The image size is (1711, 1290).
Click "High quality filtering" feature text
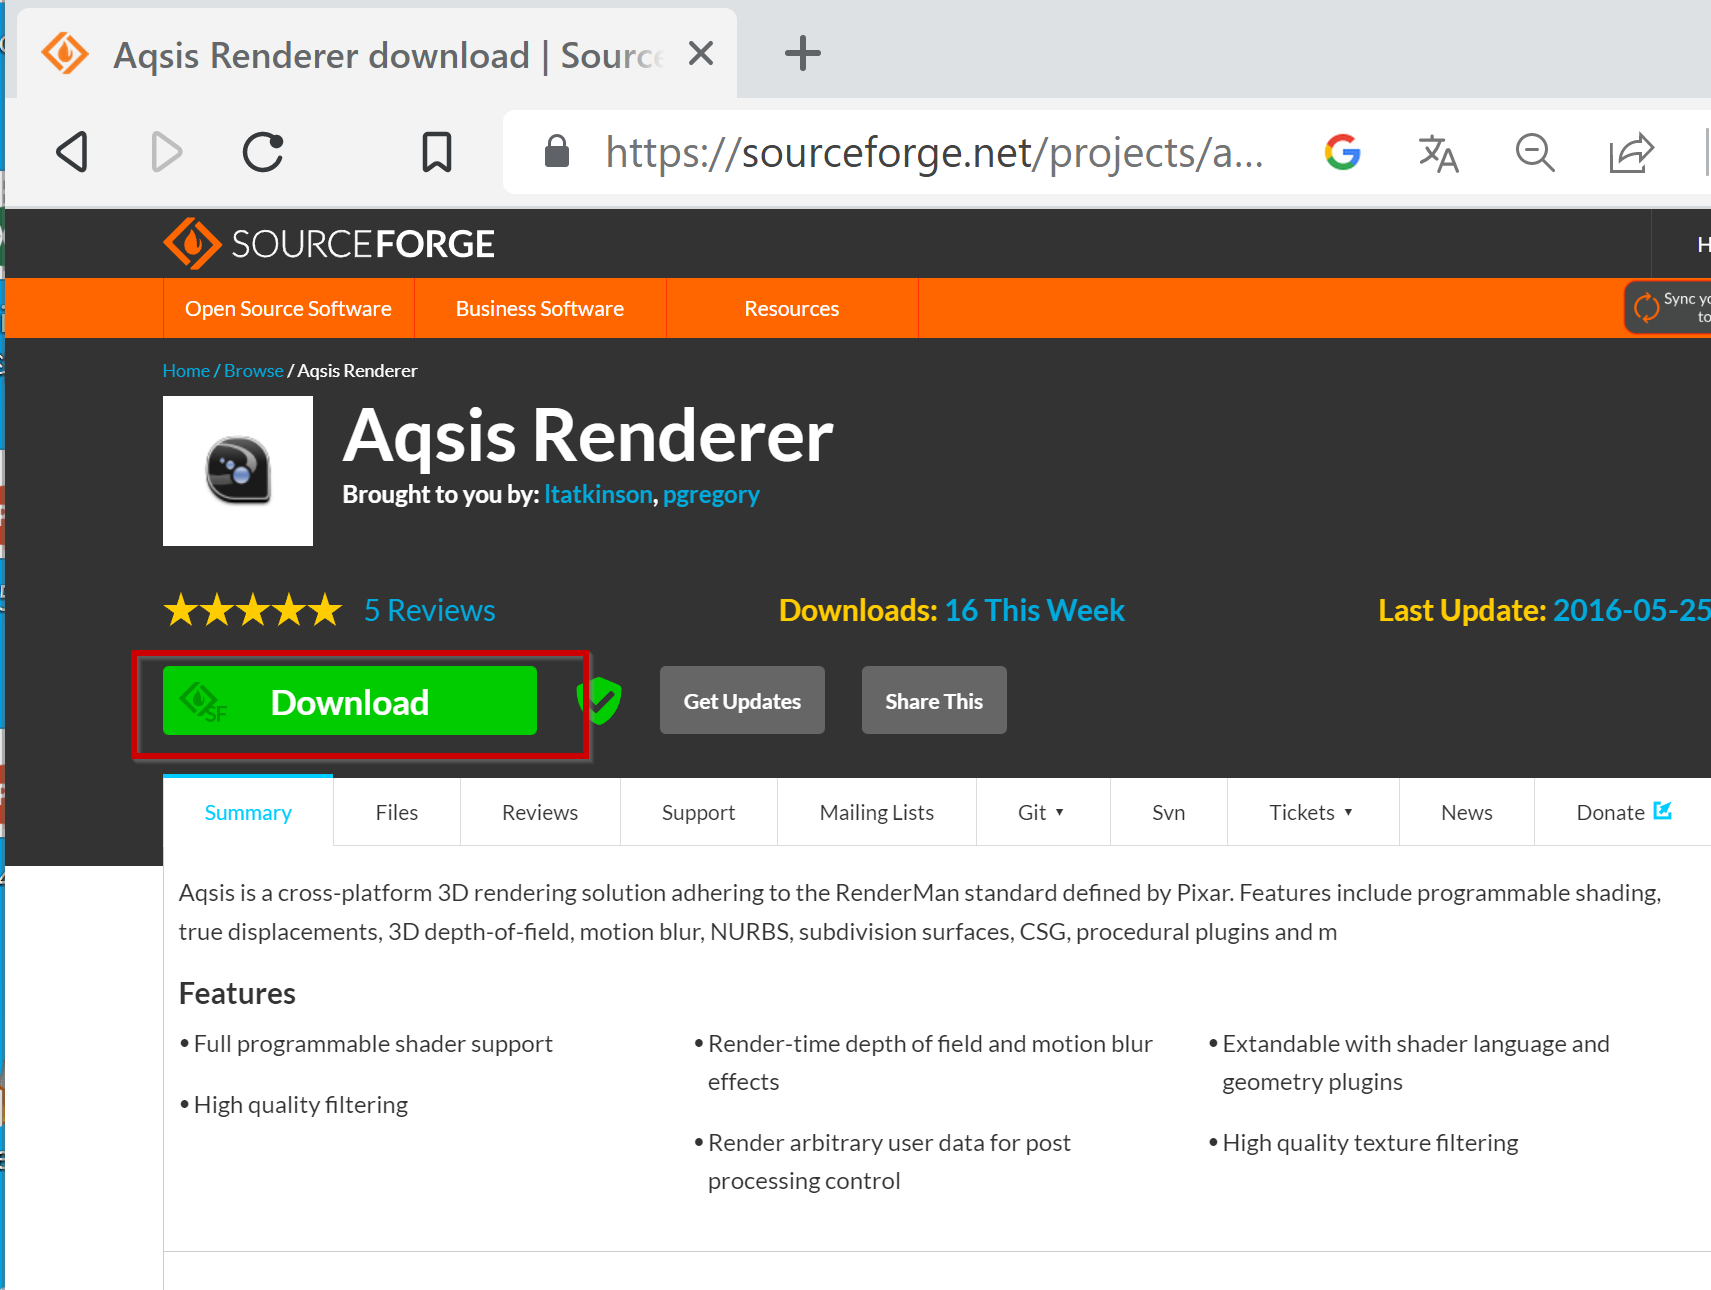tap(301, 1105)
